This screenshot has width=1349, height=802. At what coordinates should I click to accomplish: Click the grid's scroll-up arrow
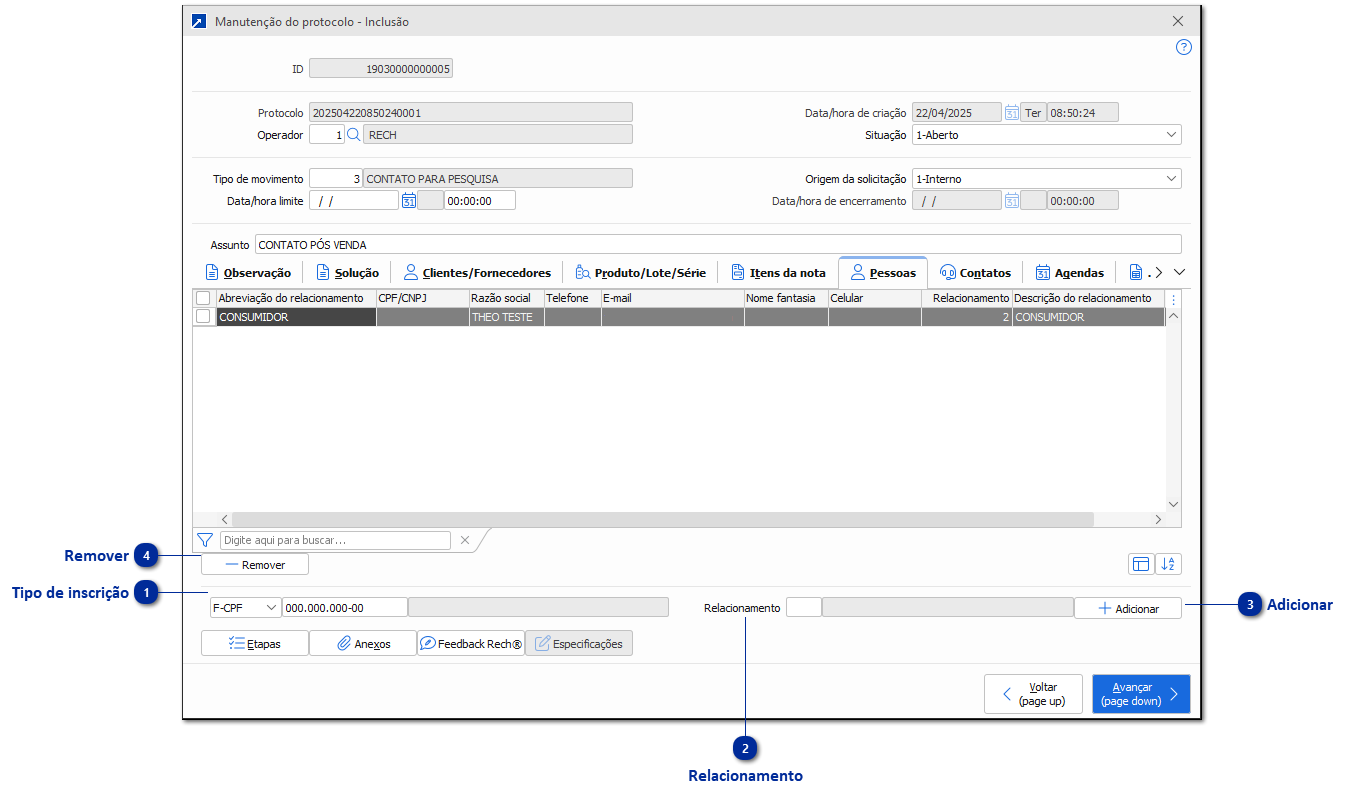(1174, 316)
